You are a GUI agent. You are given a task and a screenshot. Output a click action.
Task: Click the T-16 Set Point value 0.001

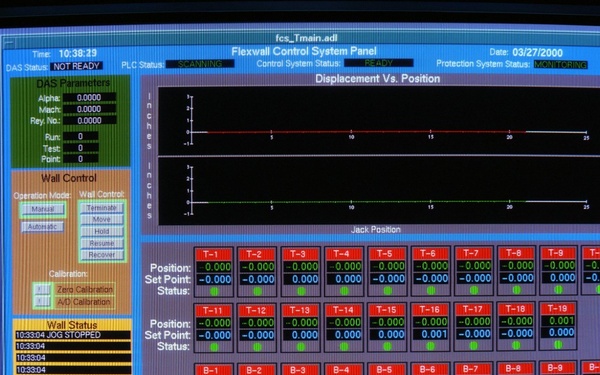pyautogui.click(x=431, y=334)
